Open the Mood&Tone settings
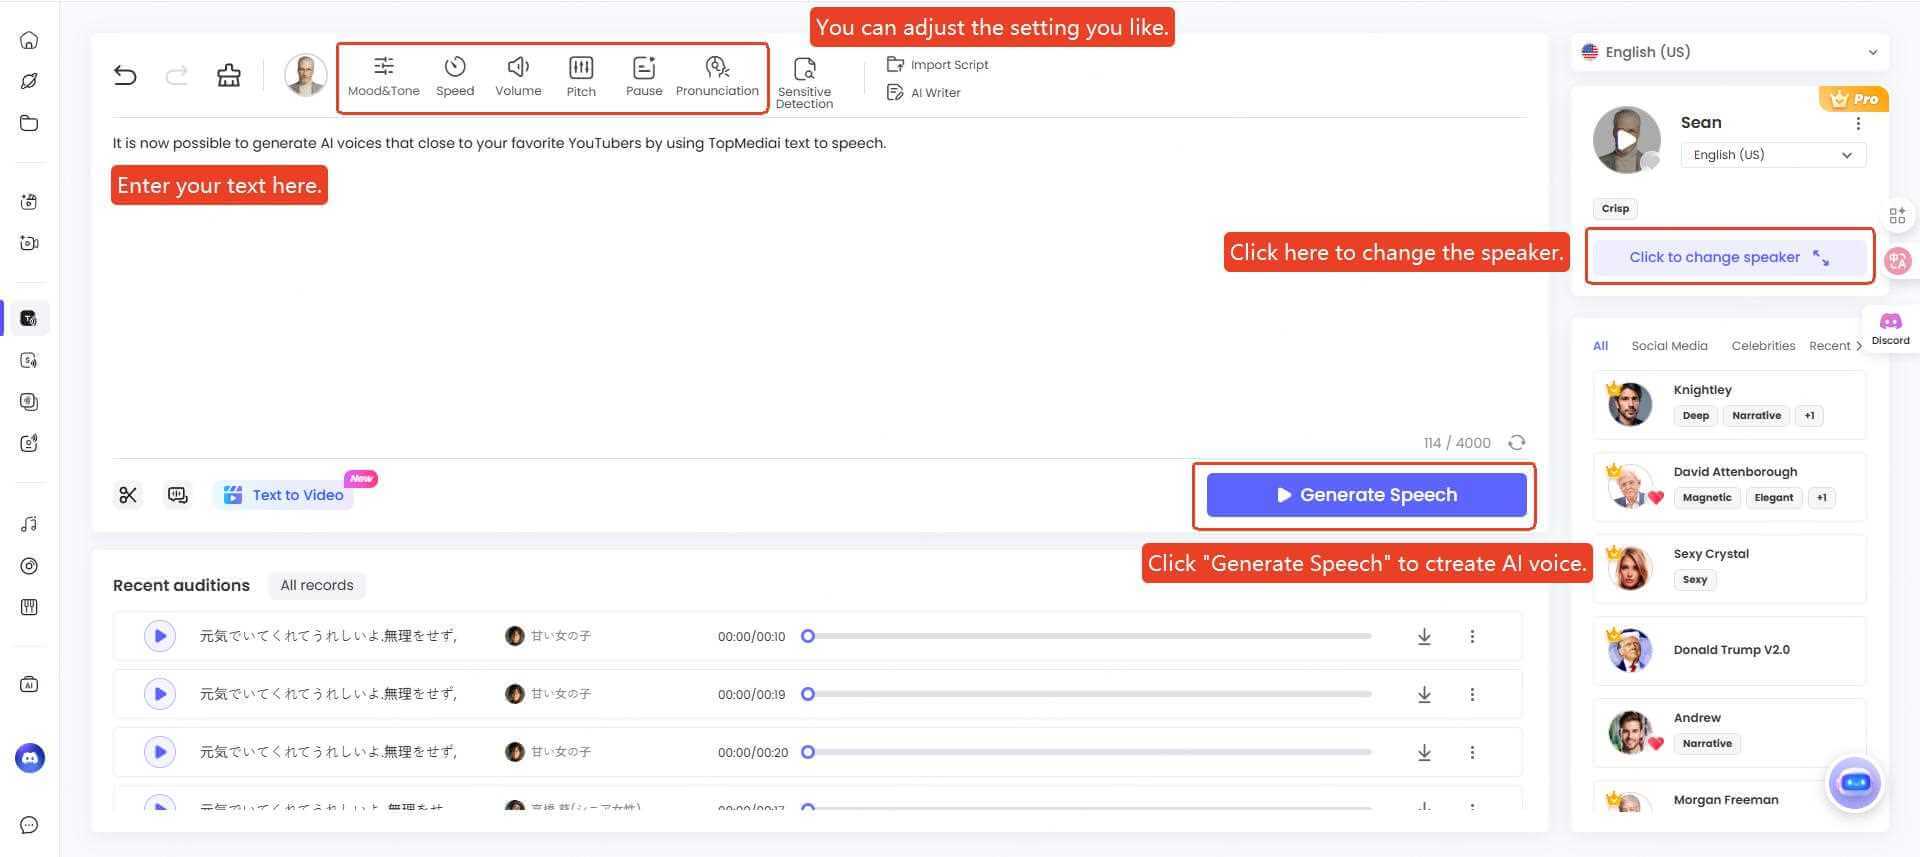1920x857 pixels. tap(383, 76)
